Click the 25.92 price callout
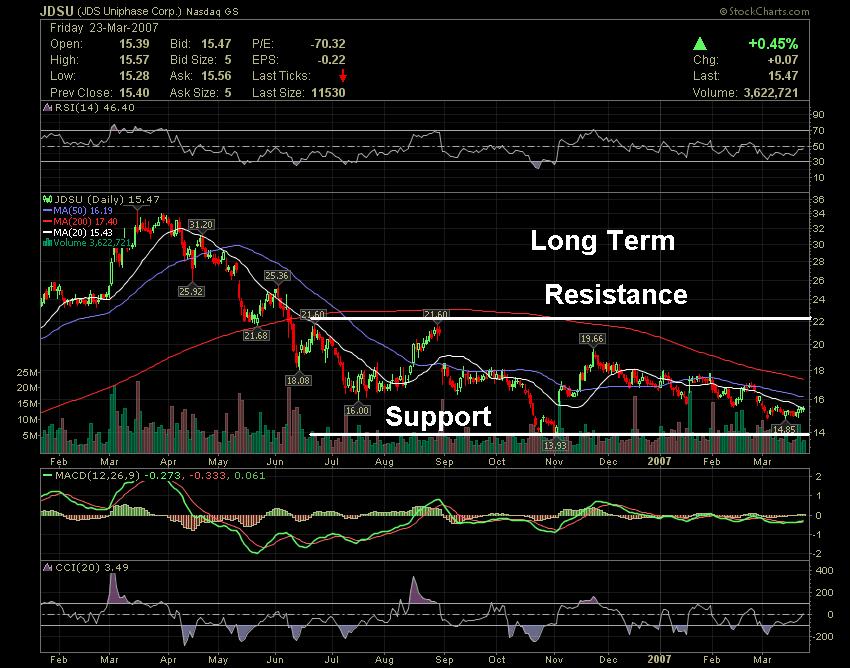Viewport: 850px width, 668px height. (x=191, y=292)
